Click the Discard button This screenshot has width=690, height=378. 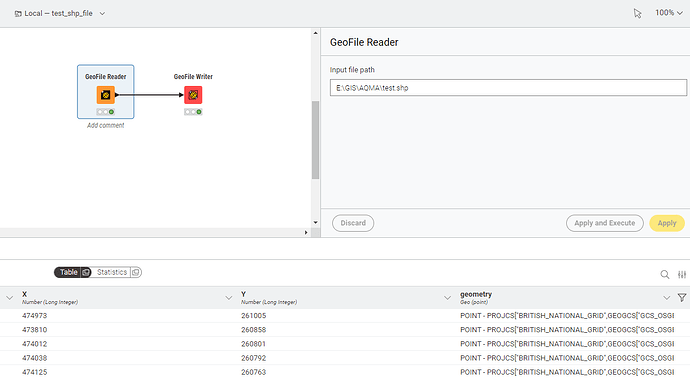pyautogui.click(x=353, y=223)
